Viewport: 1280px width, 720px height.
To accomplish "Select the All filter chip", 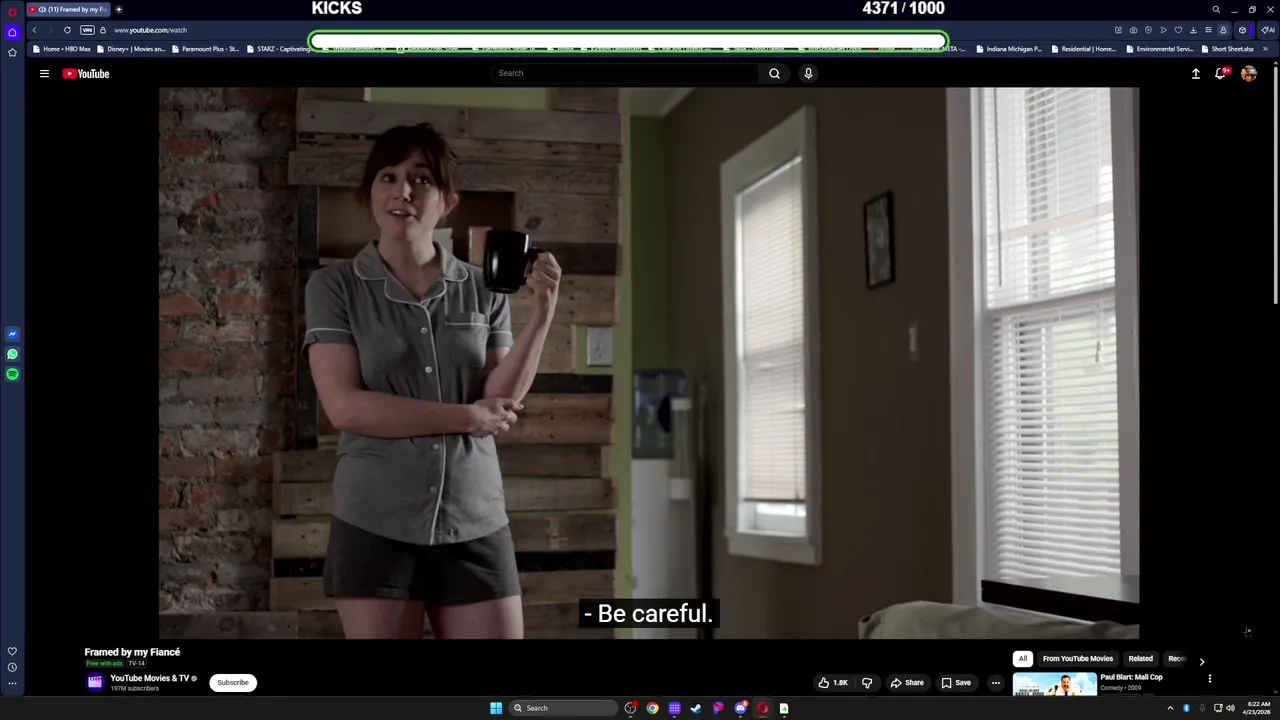I will [x=1022, y=659].
